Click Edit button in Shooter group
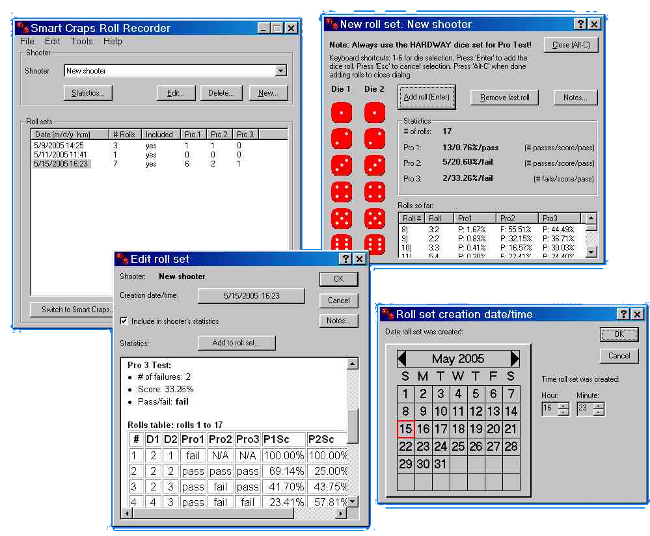Viewport: 650px width, 536px height. point(176,93)
